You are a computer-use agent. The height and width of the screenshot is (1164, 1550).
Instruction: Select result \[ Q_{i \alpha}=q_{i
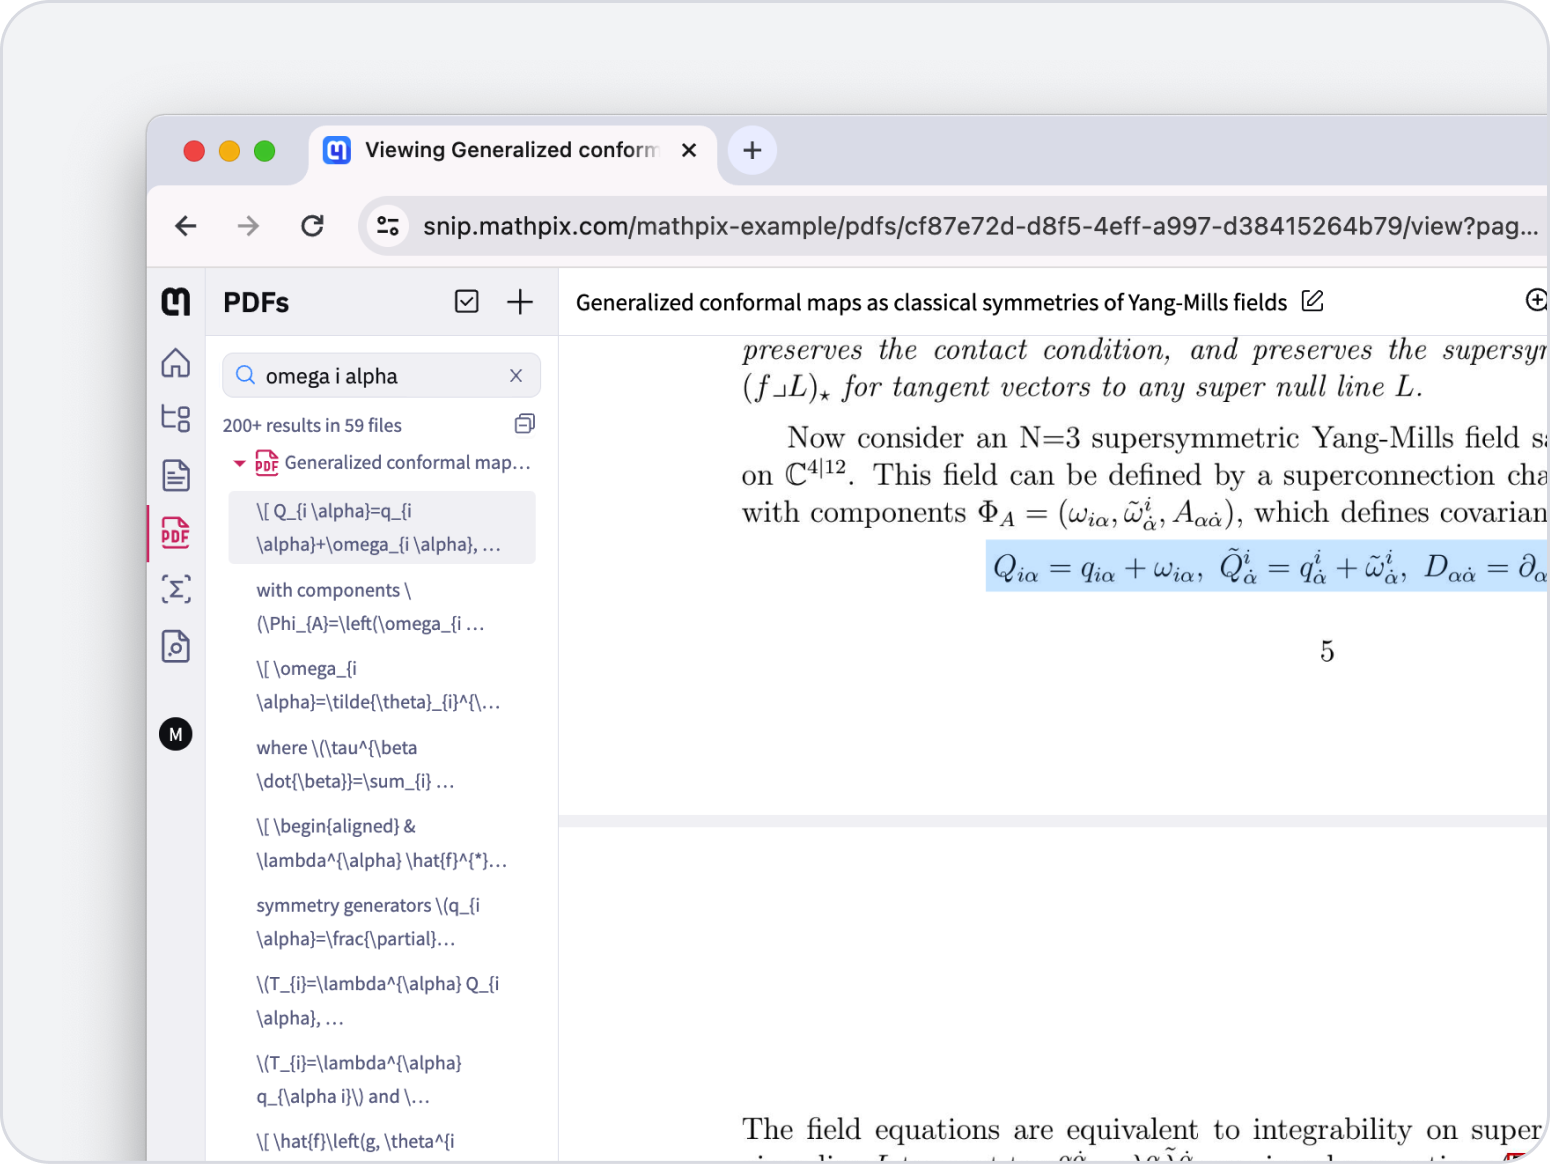click(382, 527)
